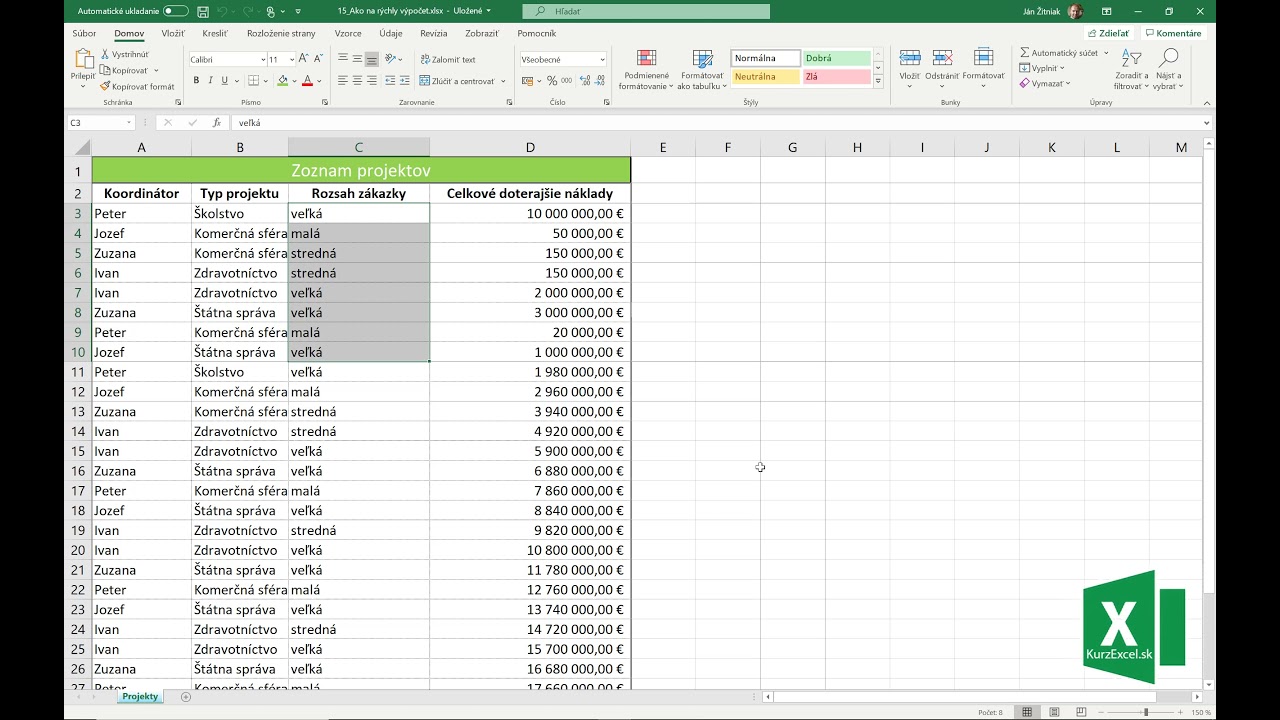Expand the cell styles gallery

(878, 80)
